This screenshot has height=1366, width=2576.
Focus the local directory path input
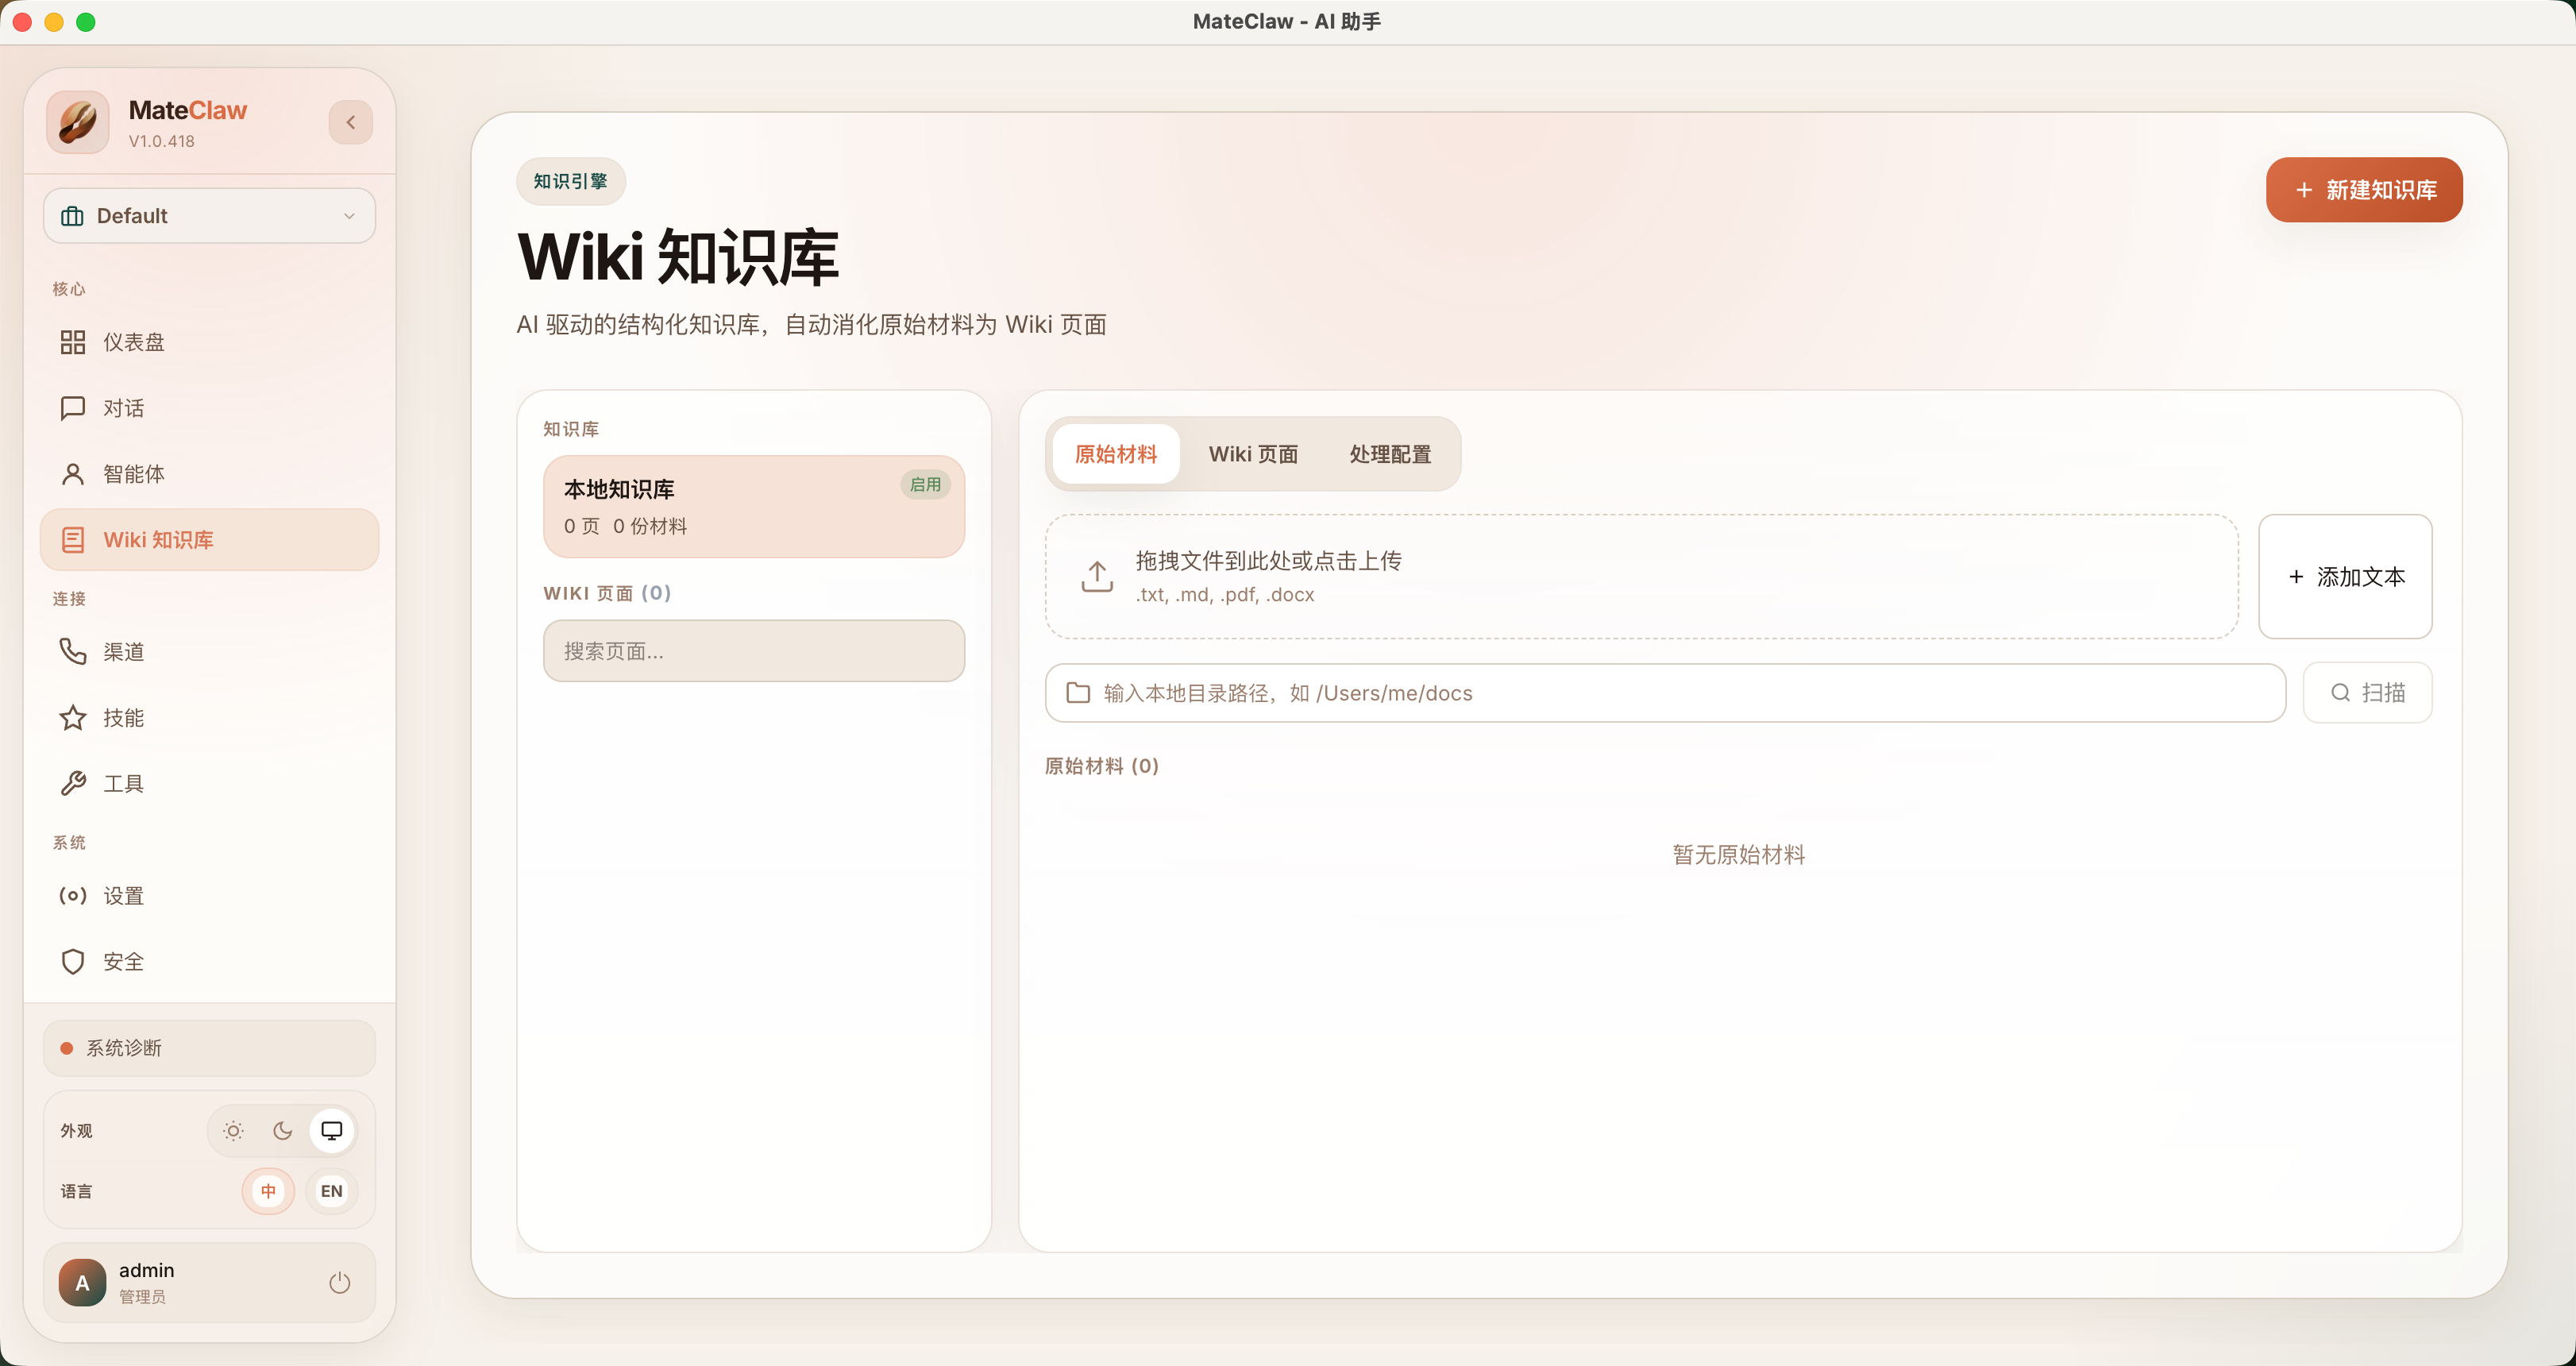coord(1680,693)
